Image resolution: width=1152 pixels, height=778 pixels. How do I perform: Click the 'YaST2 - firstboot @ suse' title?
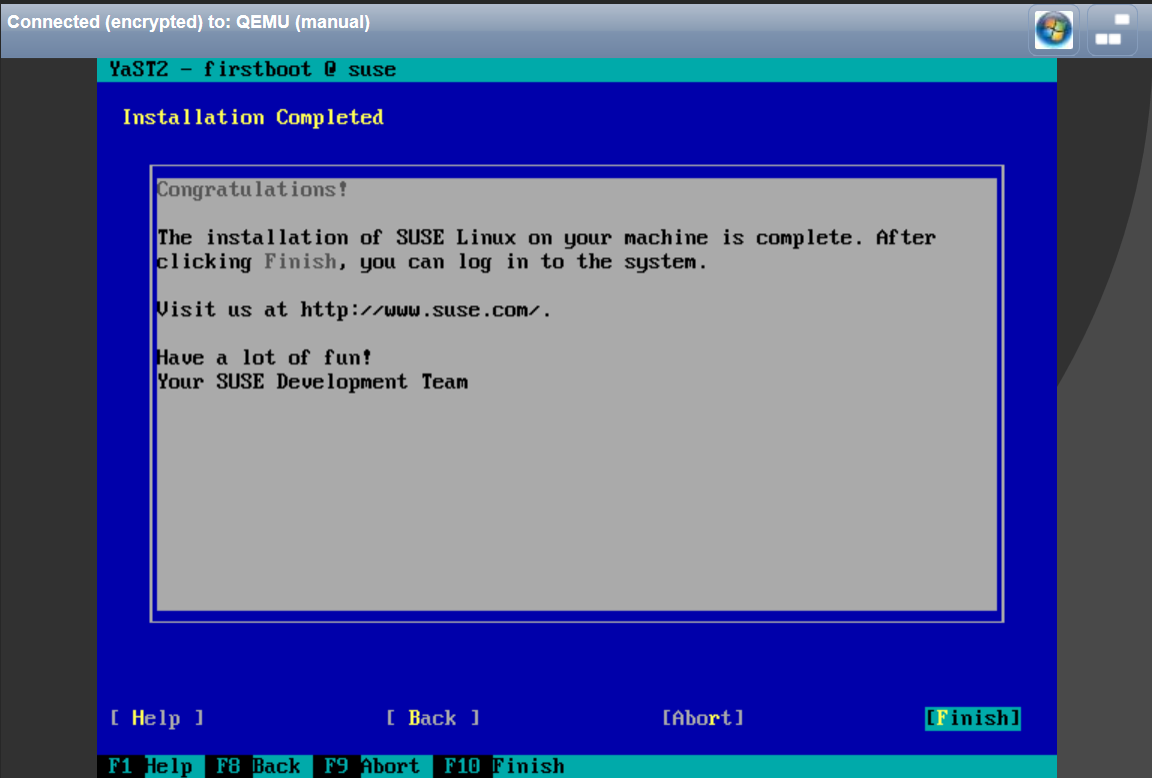(x=253, y=70)
